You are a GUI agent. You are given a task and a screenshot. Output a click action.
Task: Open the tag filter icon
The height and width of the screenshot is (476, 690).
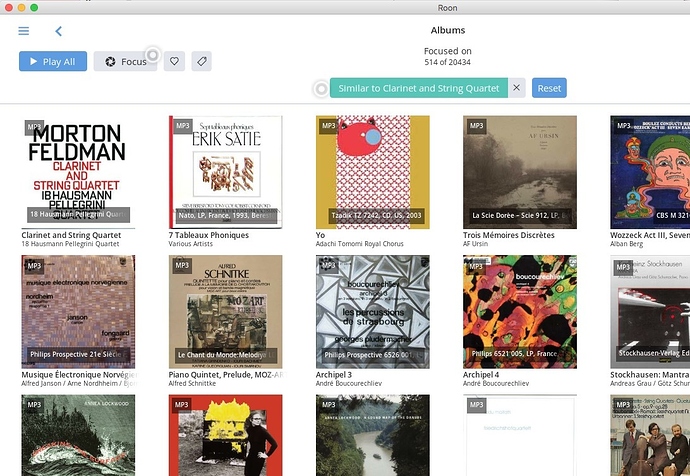202,61
